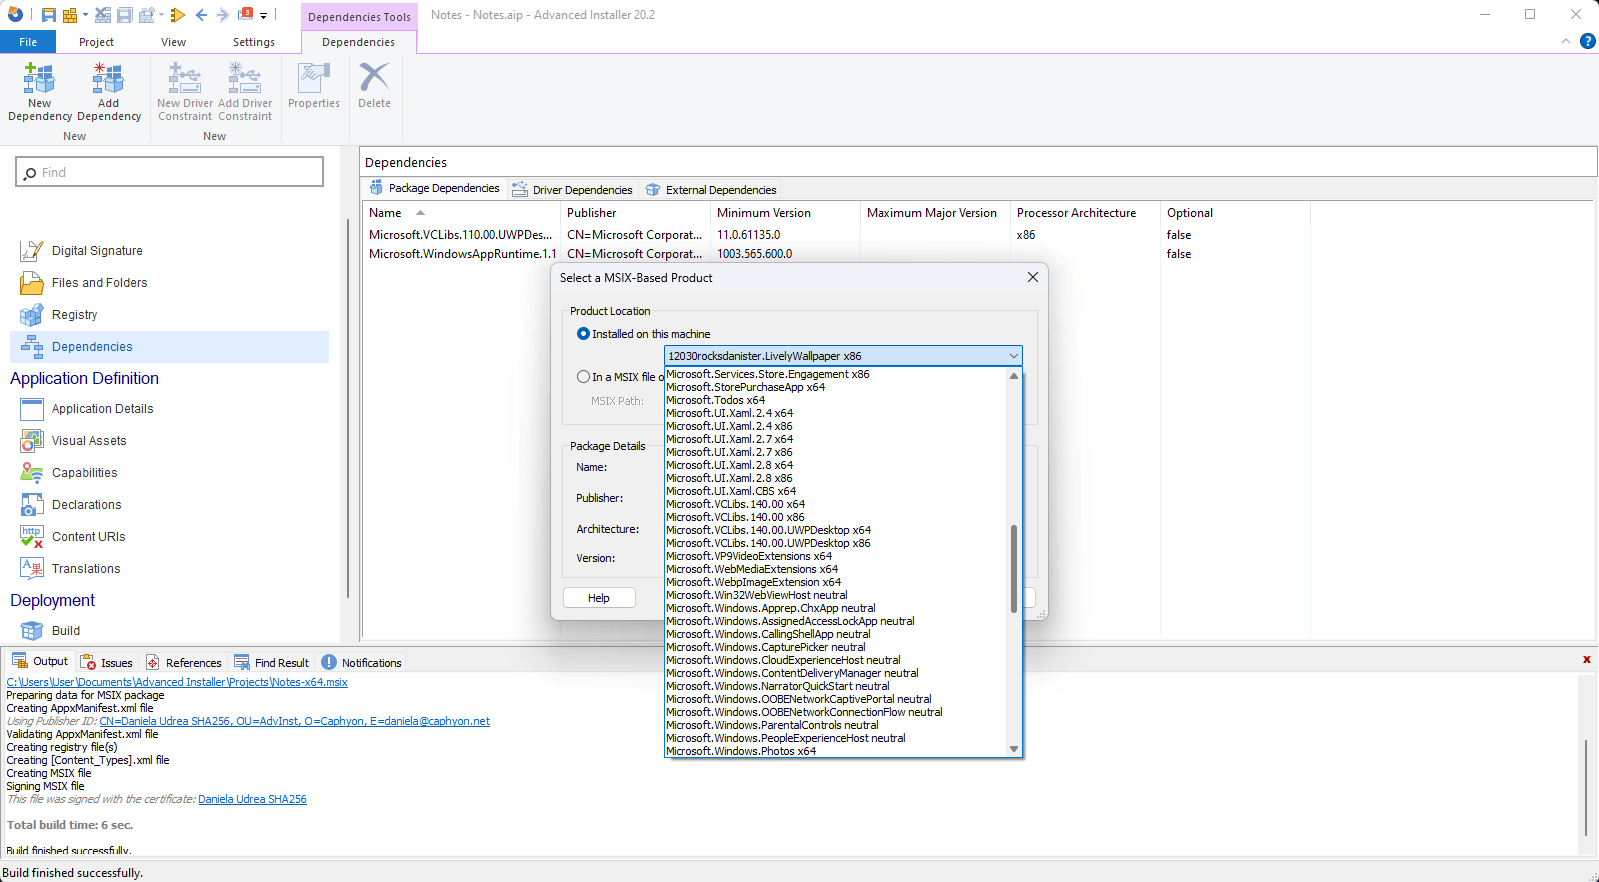
Task: Open Translations page
Action: click(86, 569)
